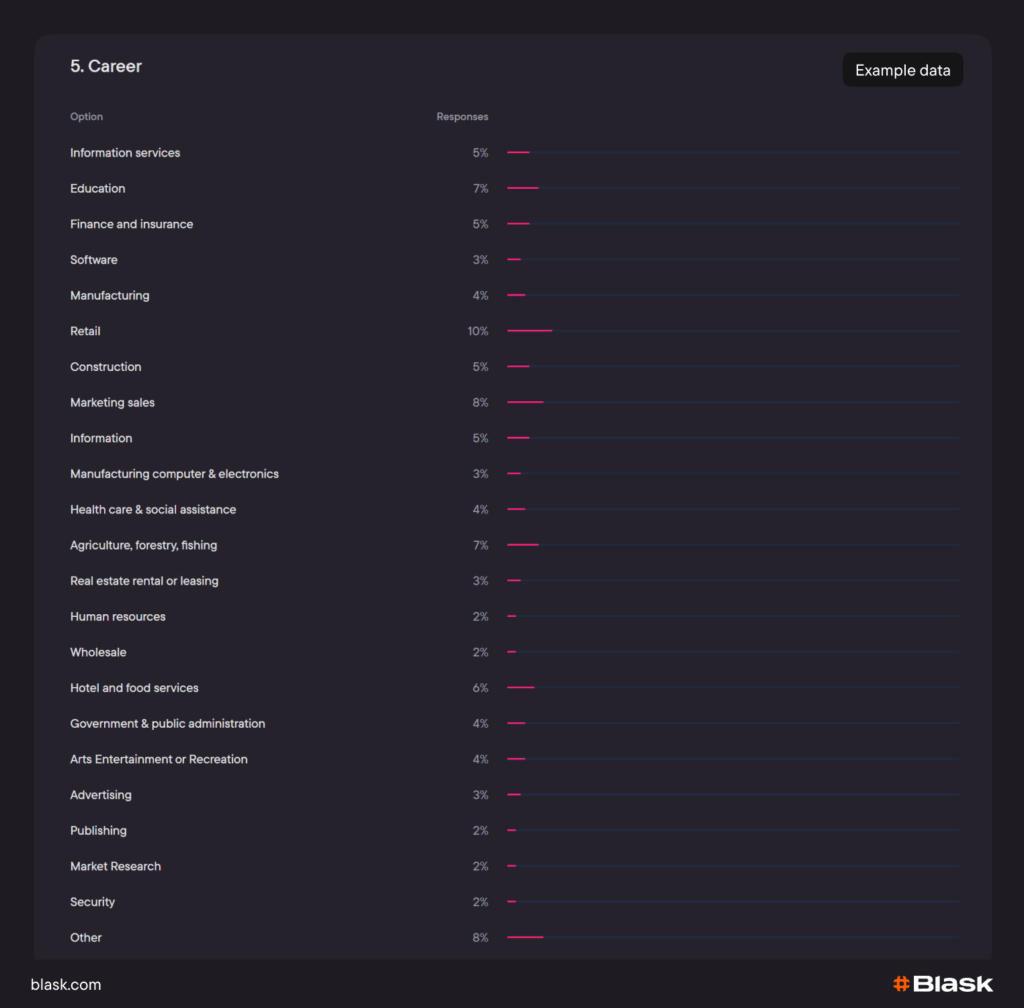This screenshot has height=1008, width=1024.
Task: Select the Information services row label
Action: point(125,153)
